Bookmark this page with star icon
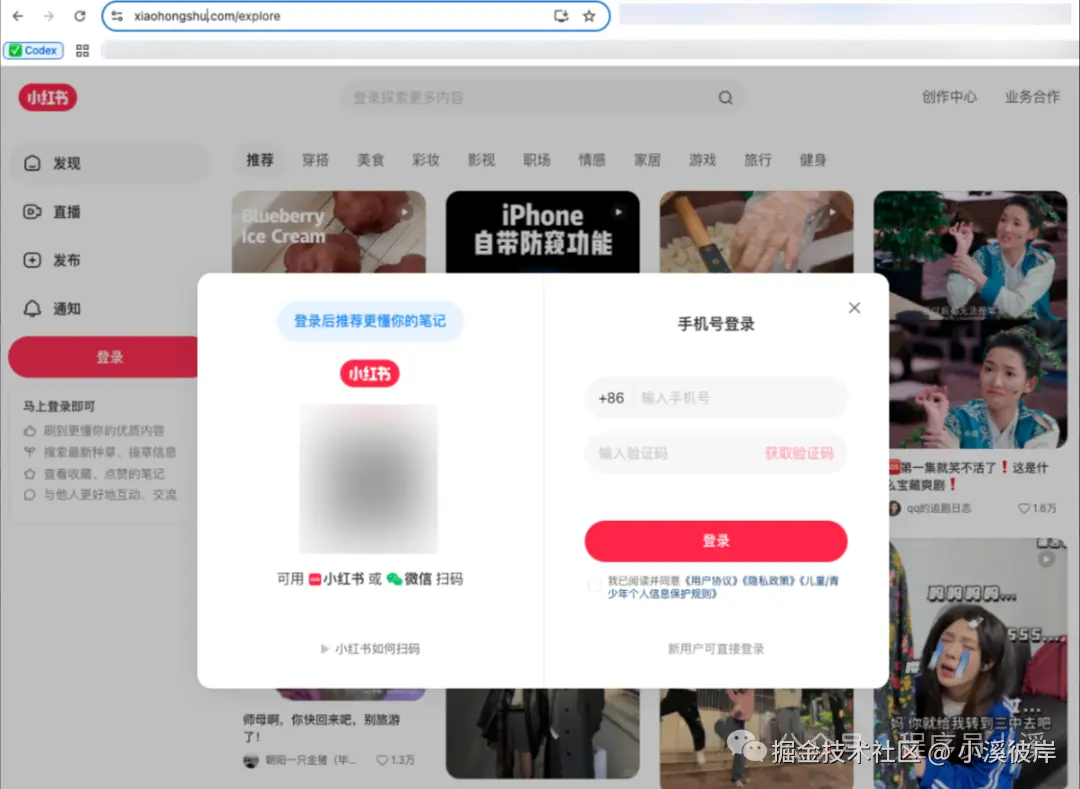 [589, 16]
